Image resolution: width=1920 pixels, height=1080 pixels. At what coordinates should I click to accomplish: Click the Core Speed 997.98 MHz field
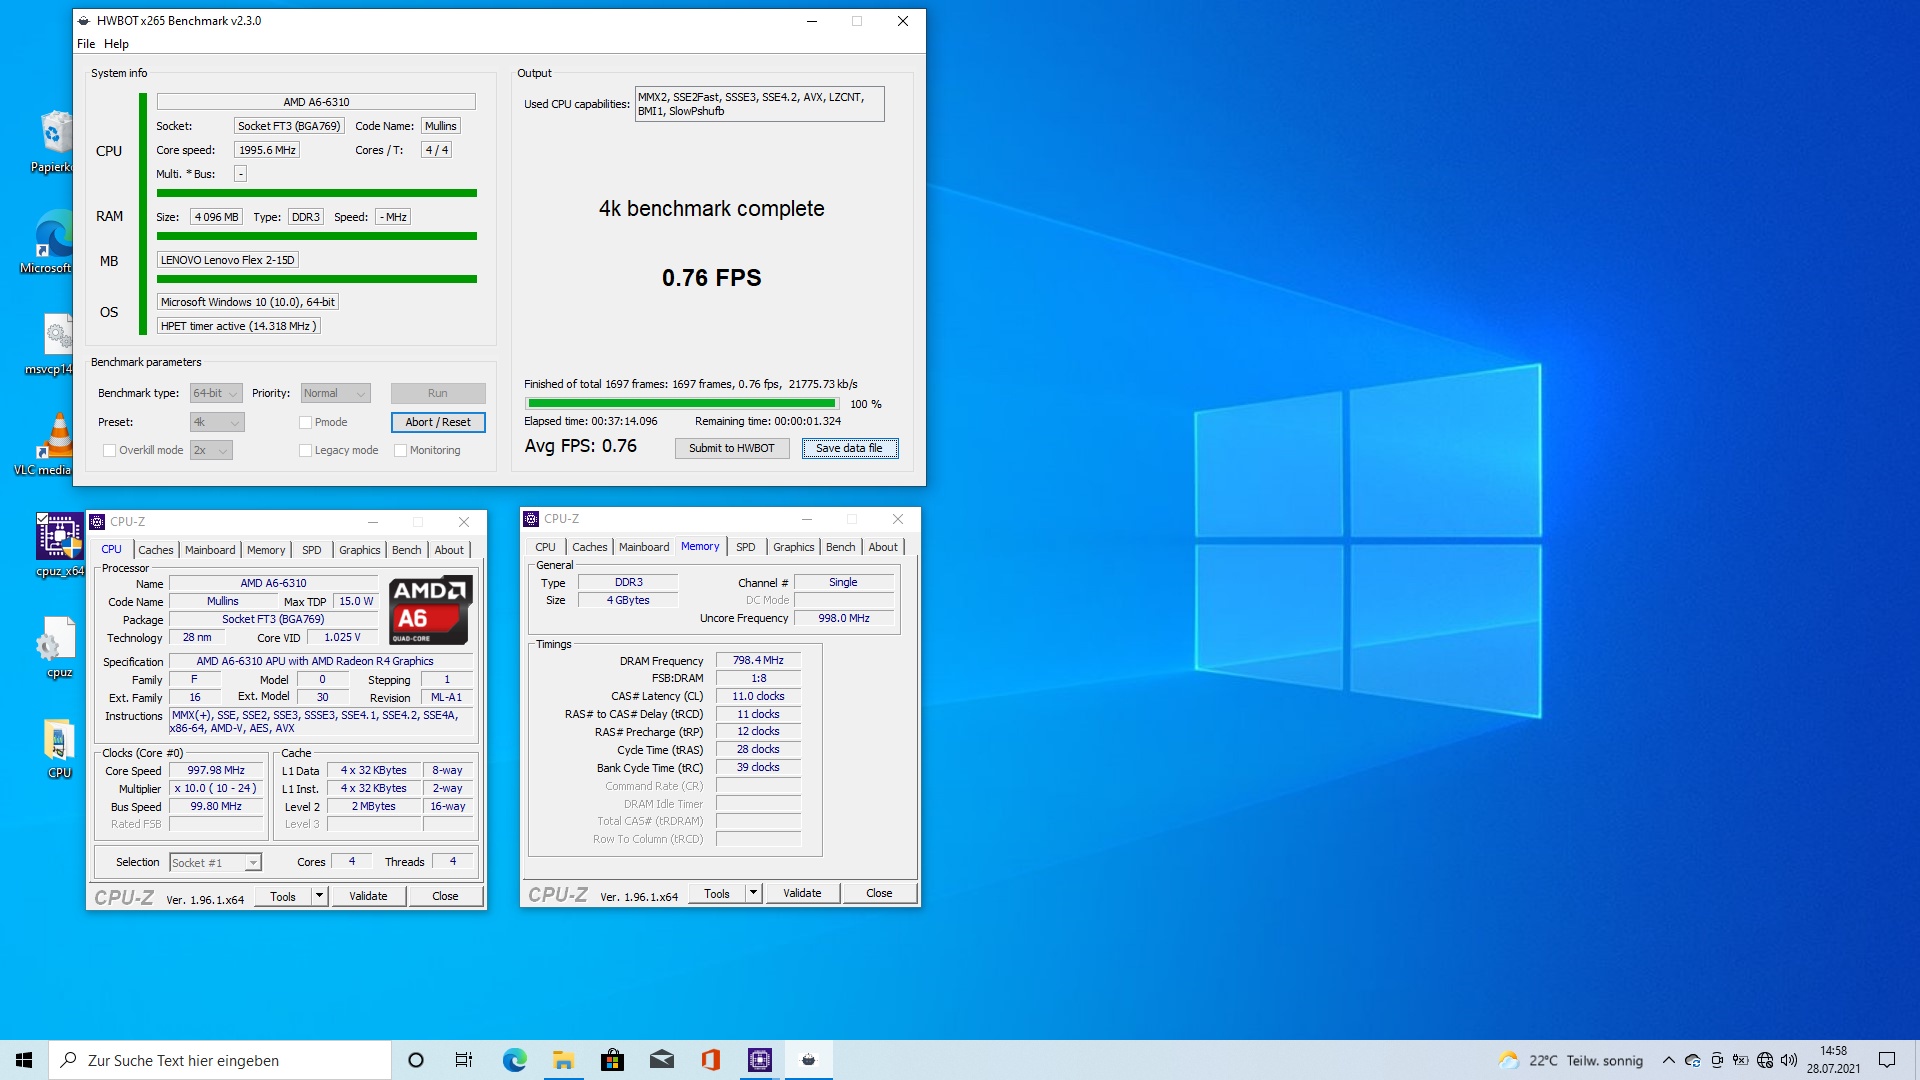[216, 770]
